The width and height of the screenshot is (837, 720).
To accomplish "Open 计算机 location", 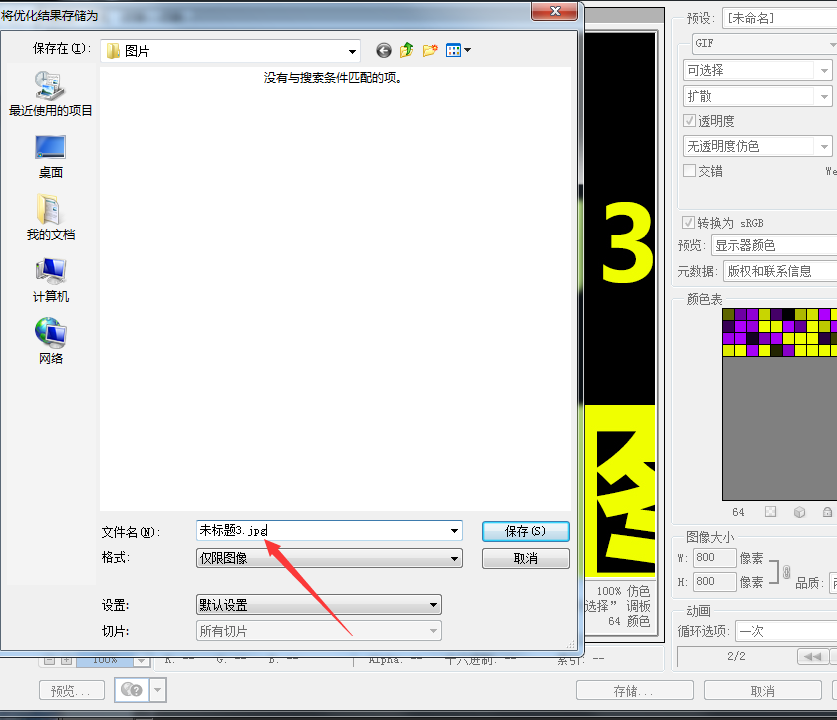I will 51,280.
